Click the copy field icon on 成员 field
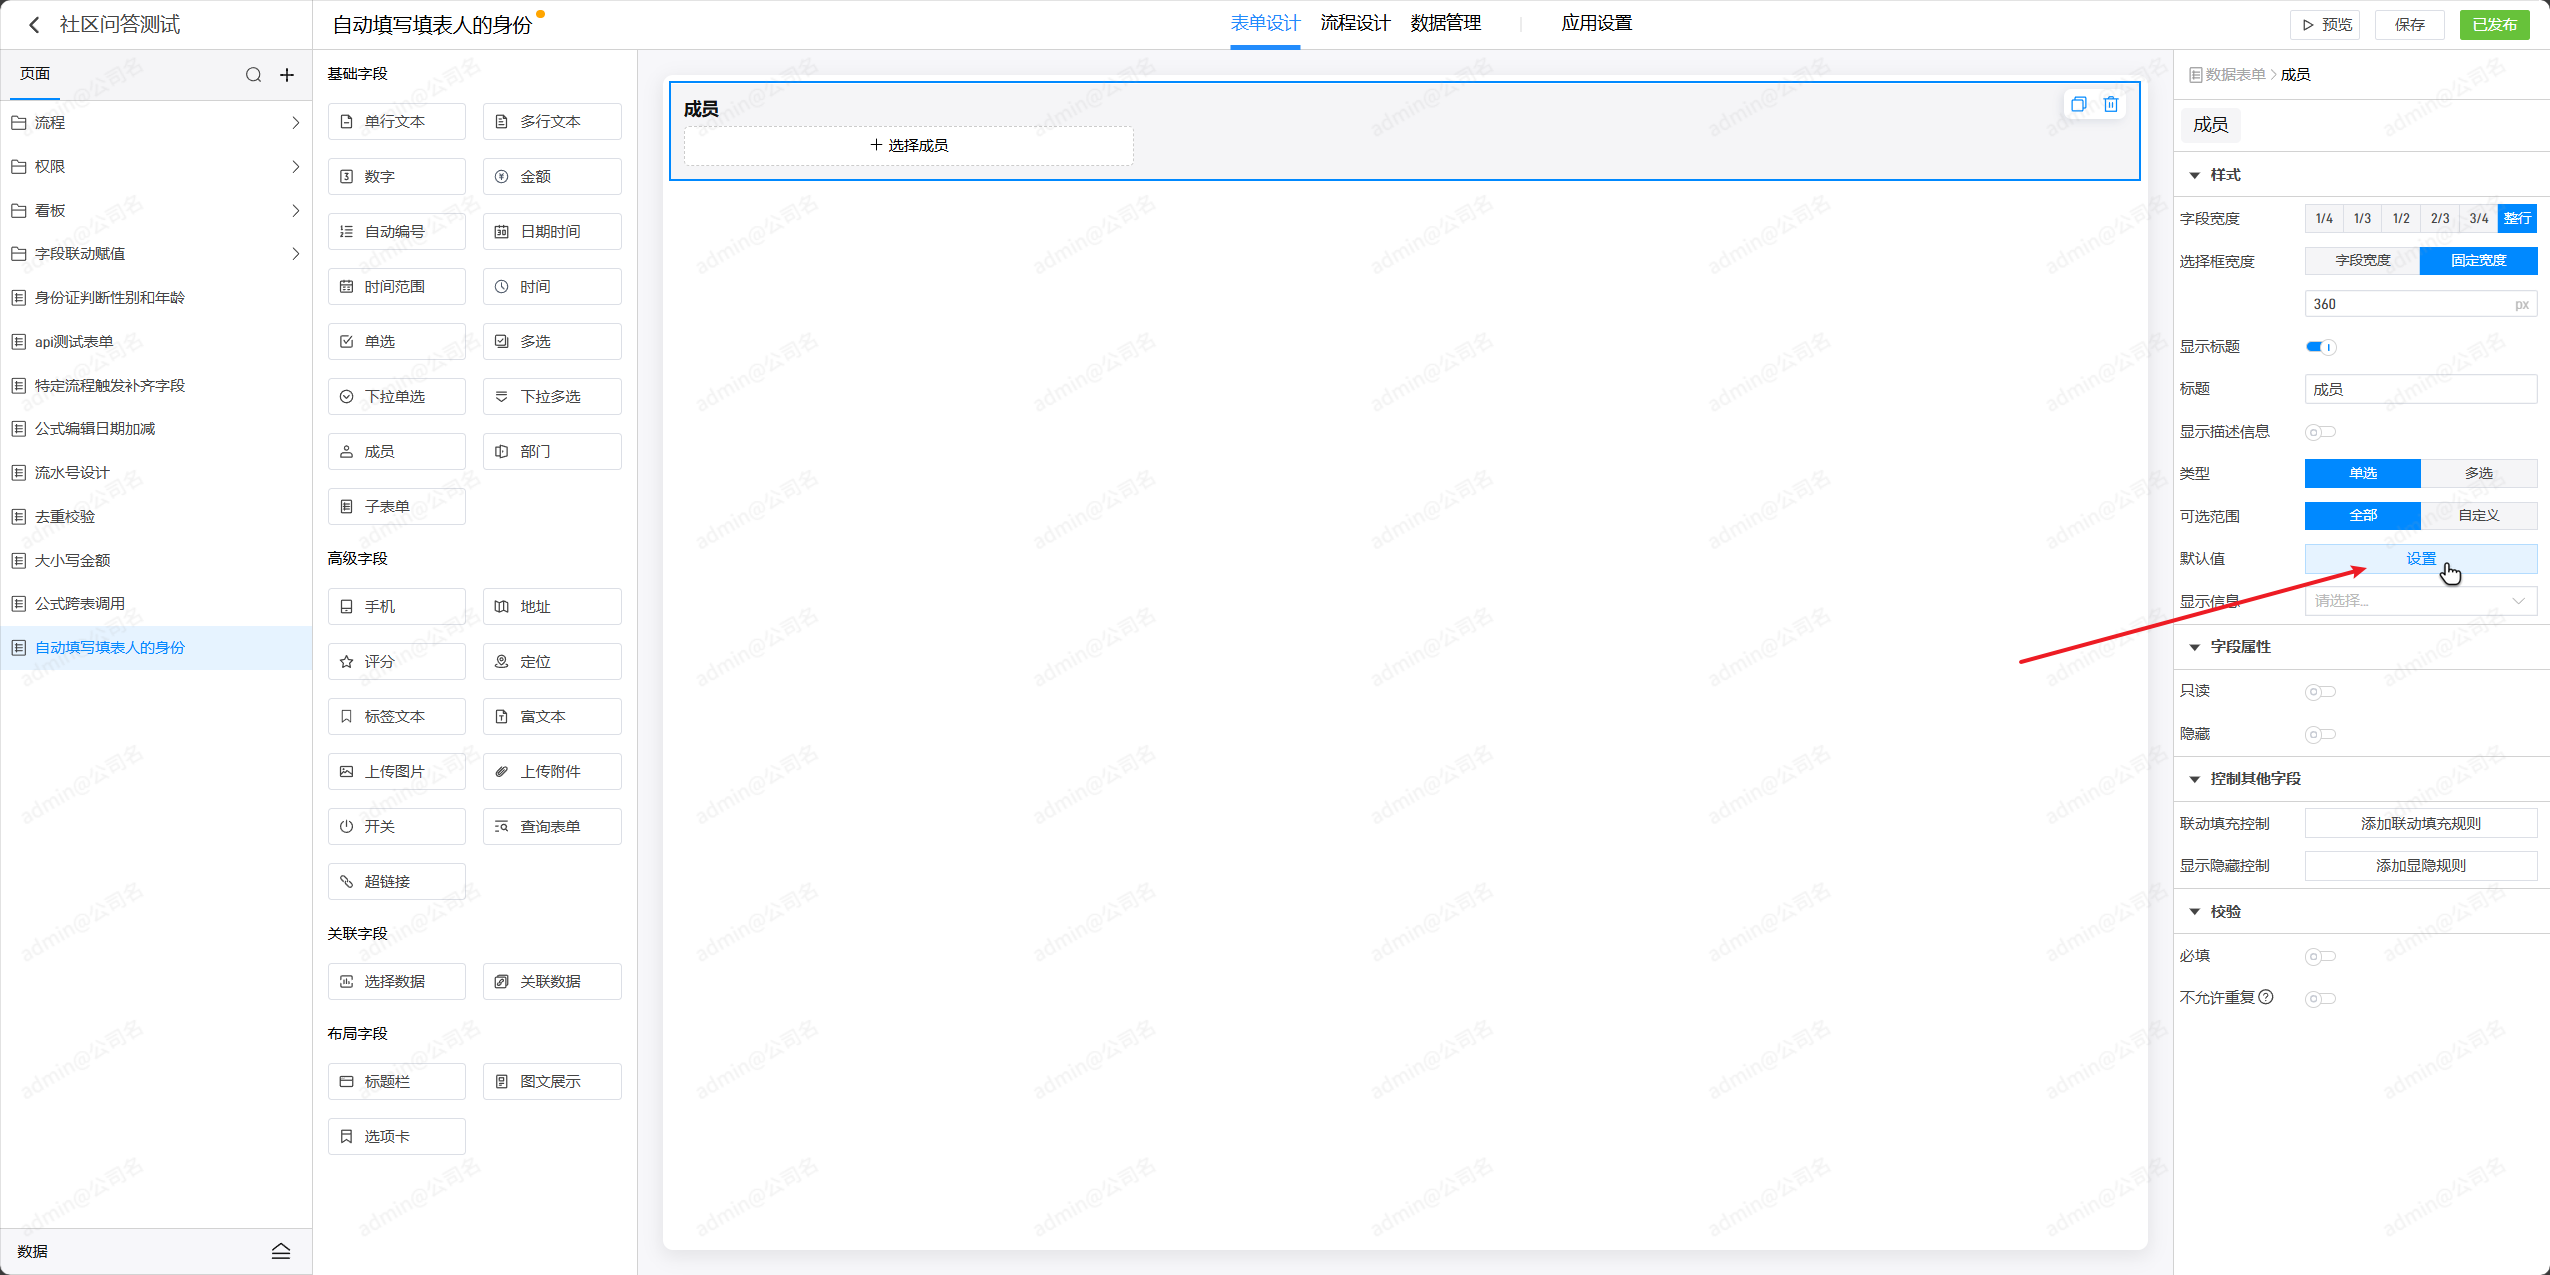Viewport: 2550px width, 1275px height. coord(2078,104)
